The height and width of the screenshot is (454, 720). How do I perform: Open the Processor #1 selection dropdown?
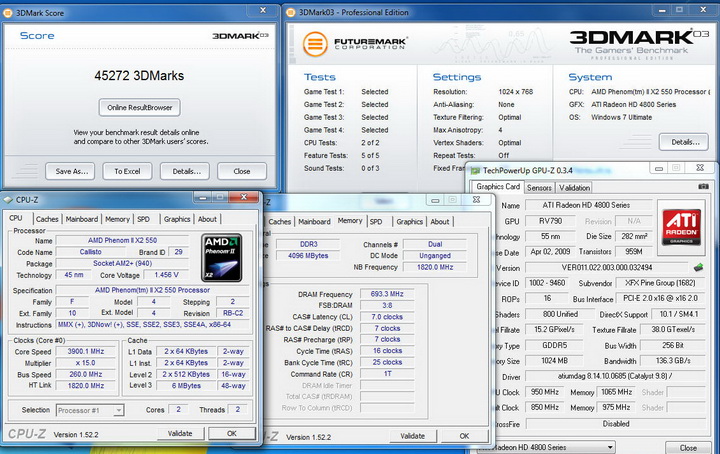click(x=90, y=410)
